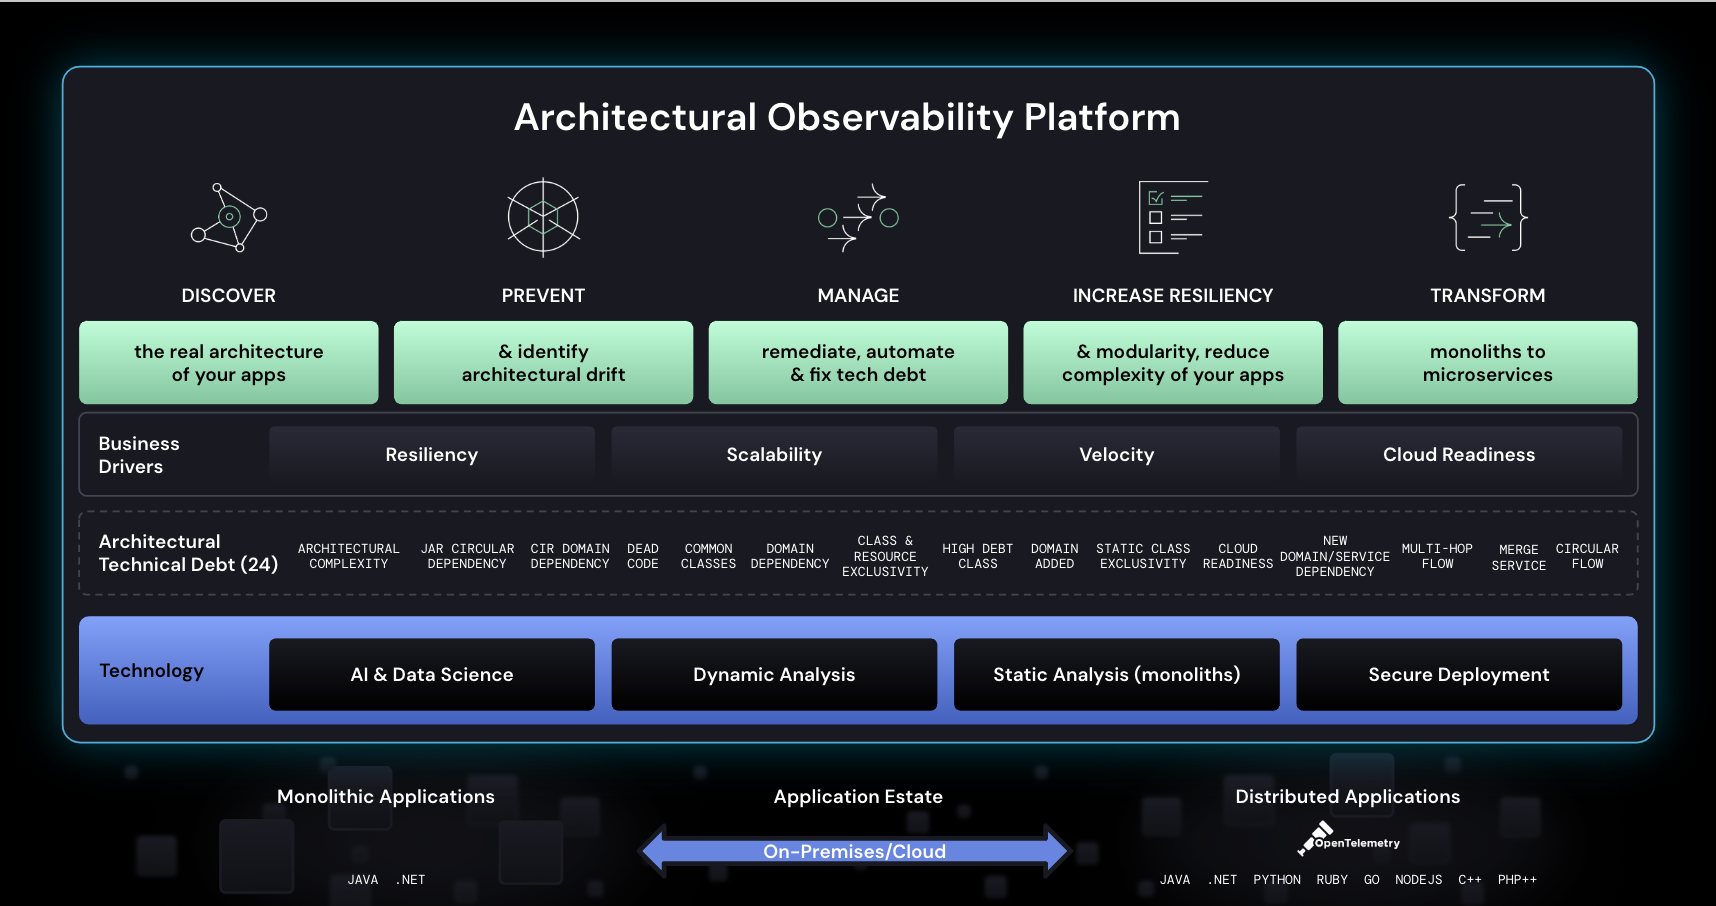
Task: Click C++ language label
Action: 1470,880
